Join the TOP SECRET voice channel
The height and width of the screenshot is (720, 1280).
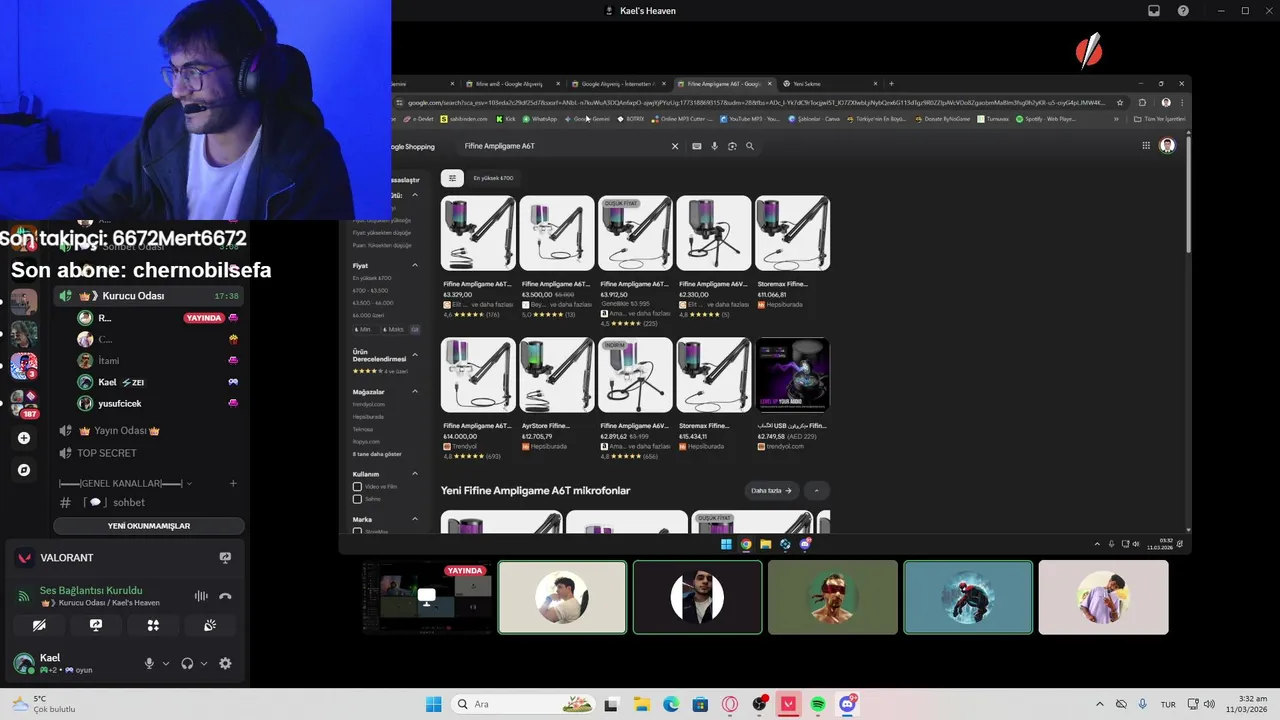(x=107, y=453)
